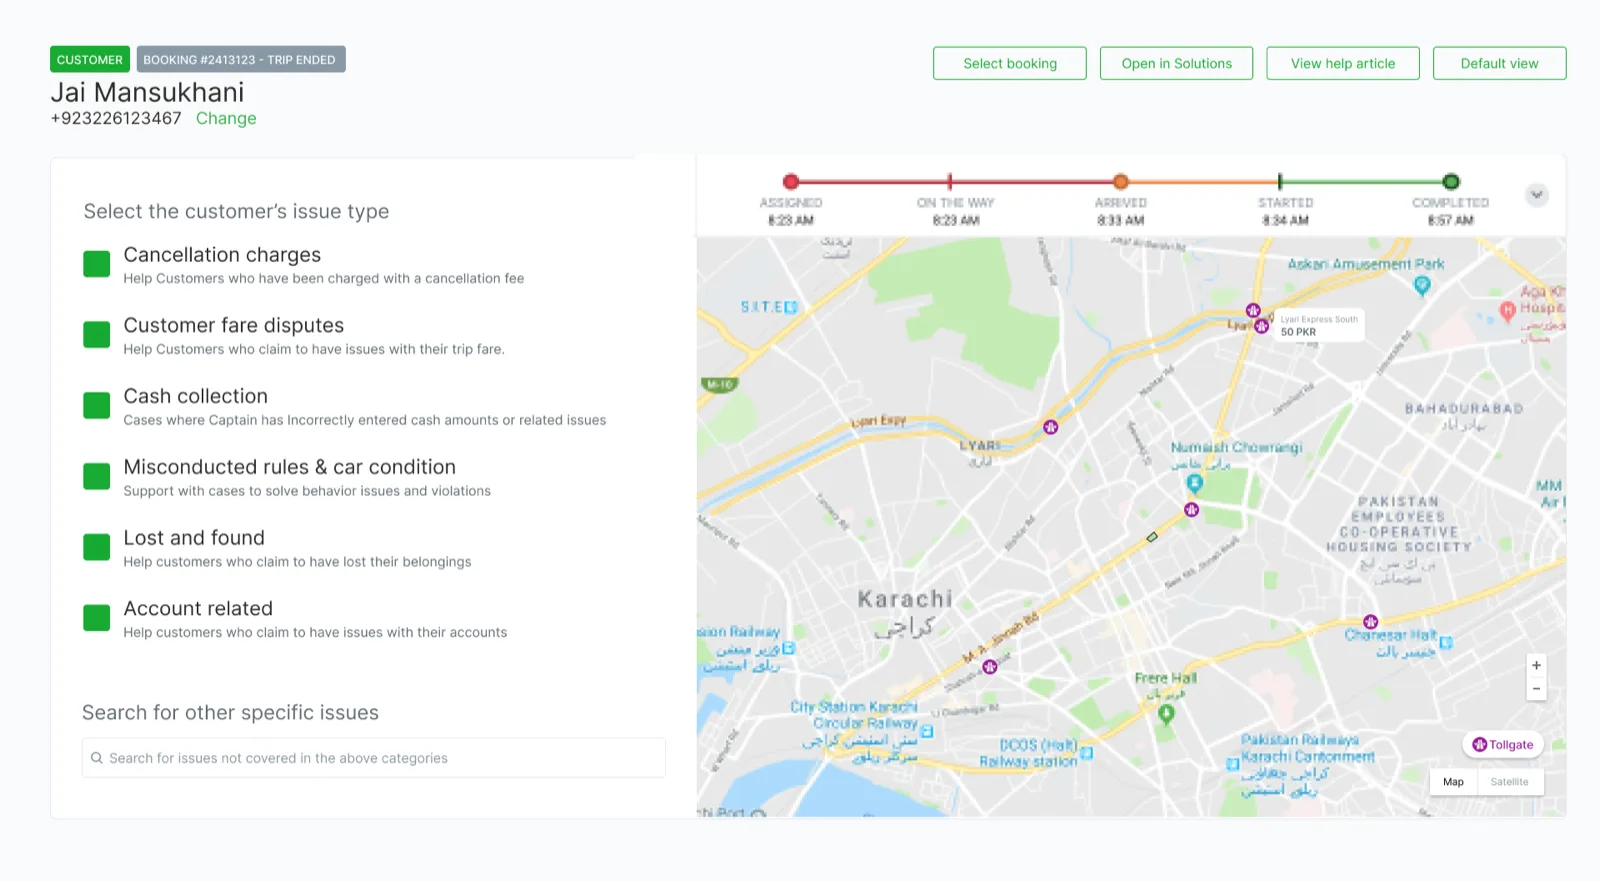Viewport: 1600px width, 881px height.
Task: Click the Select booking button
Action: pyautogui.click(x=1010, y=63)
